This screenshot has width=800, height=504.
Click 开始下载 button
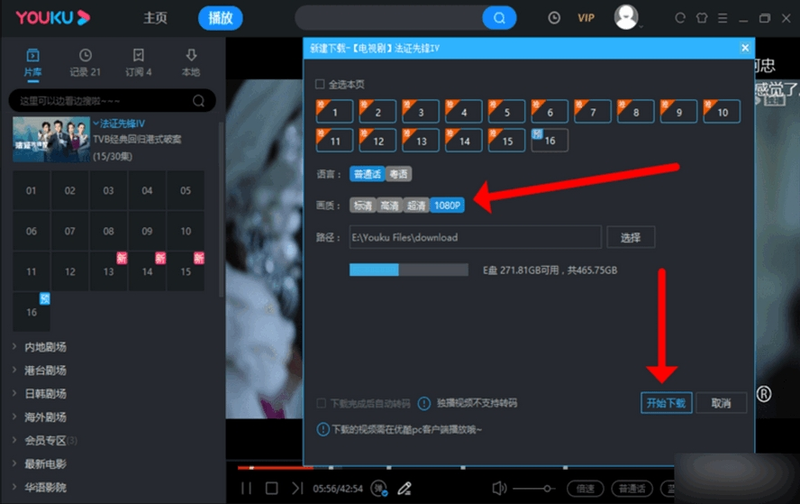pos(666,403)
